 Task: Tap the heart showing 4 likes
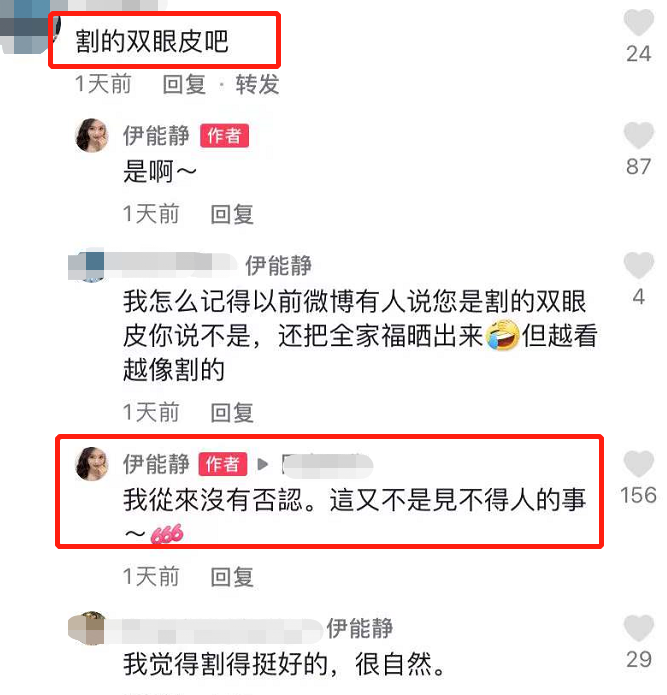(x=639, y=265)
